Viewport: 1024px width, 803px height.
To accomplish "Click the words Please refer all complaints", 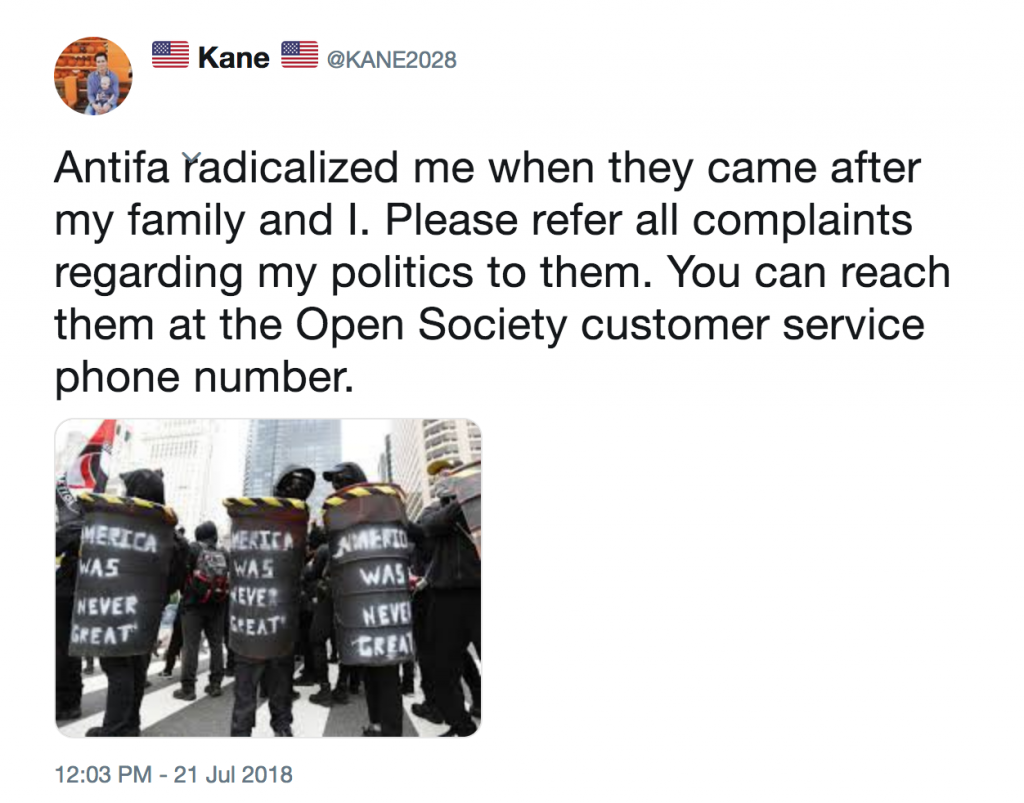I will click(648, 220).
